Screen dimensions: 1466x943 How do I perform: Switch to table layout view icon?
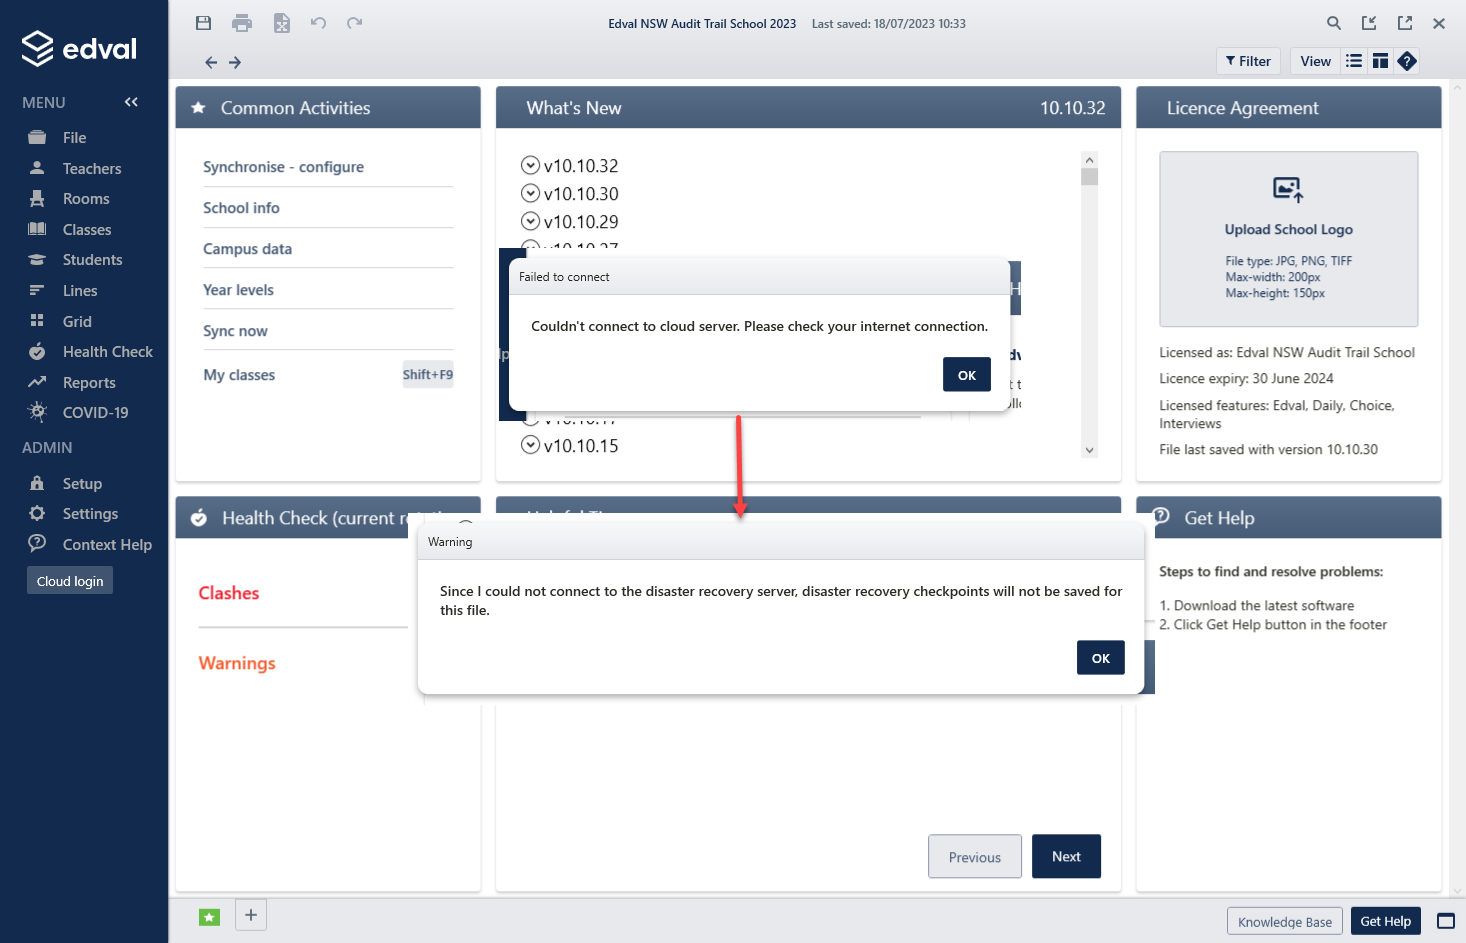pos(1380,61)
